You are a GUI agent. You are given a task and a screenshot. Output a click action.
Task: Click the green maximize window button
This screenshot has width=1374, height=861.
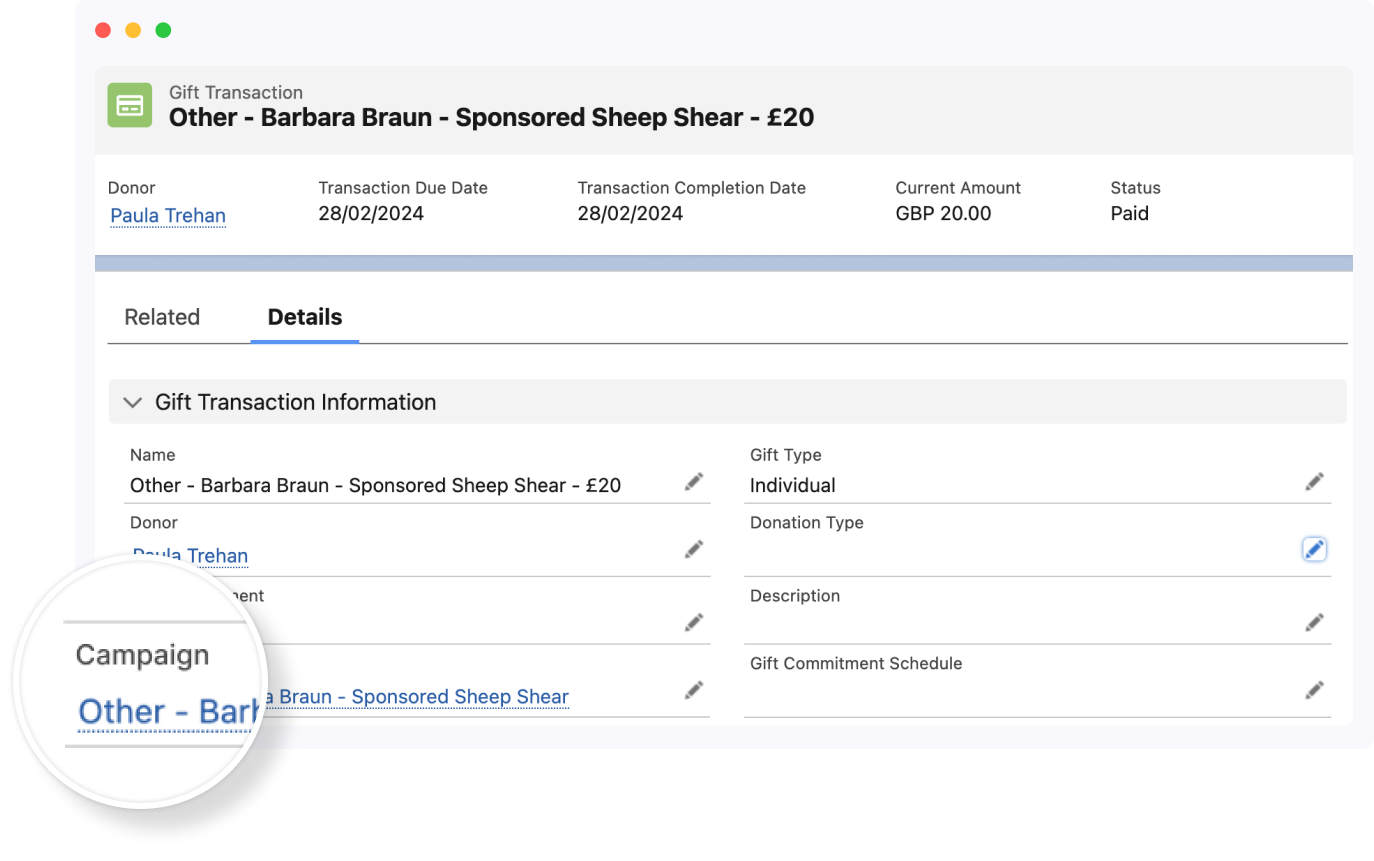(163, 30)
